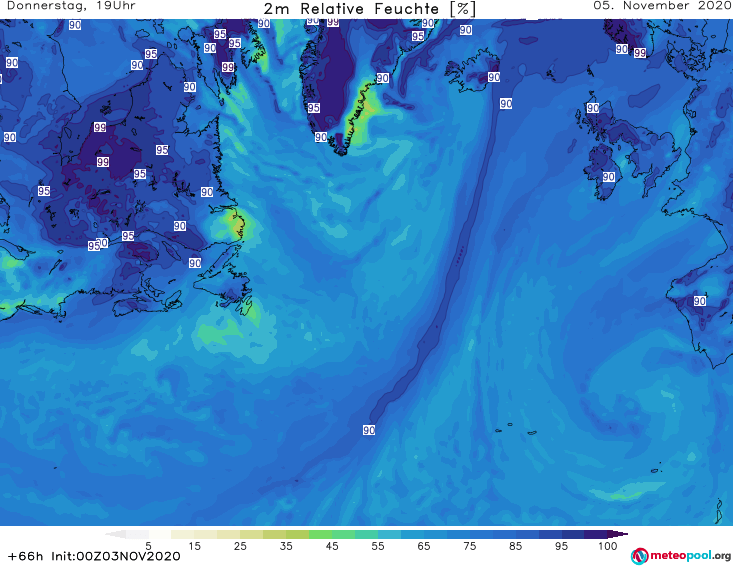Click the '+66h Init:00Z03NOV2020' forecast label
Viewport: 733px width, 566px height.
coord(94,556)
